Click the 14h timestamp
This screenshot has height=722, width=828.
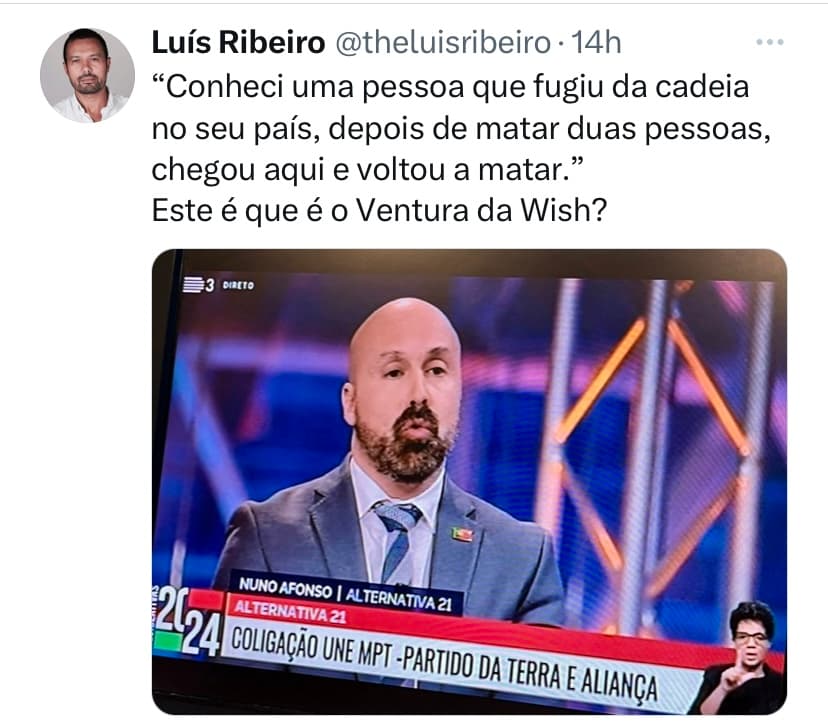(x=597, y=43)
